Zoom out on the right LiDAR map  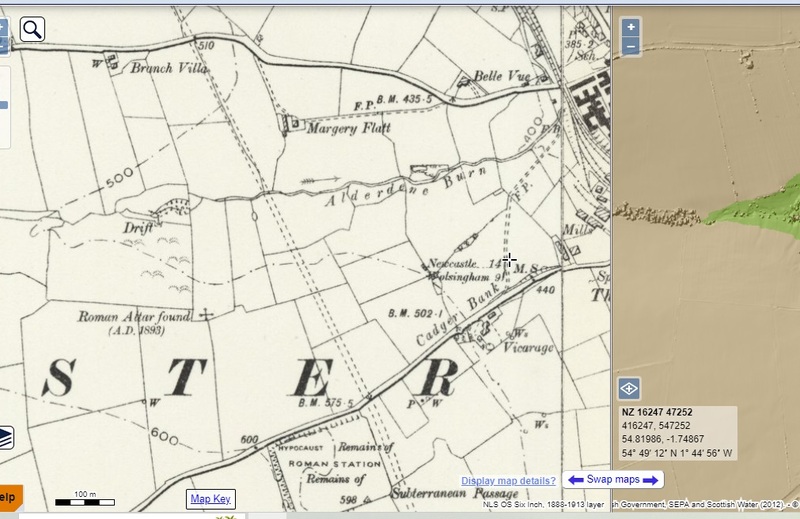[x=631, y=46]
